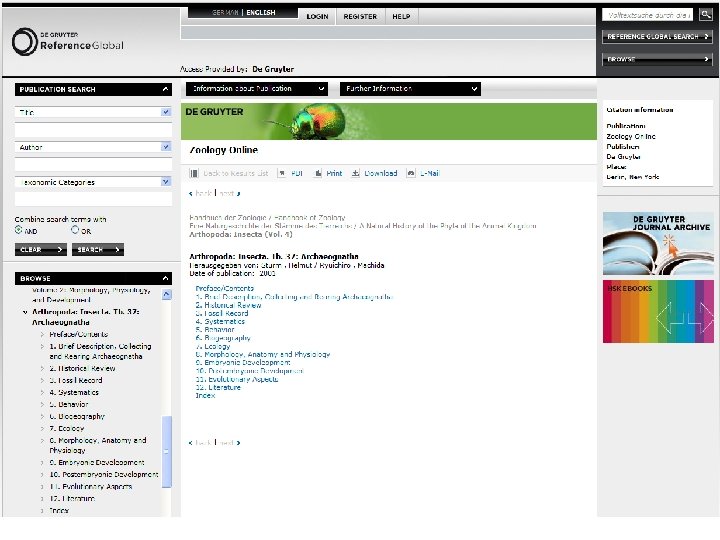720x540 pixels.
Task: Click the De Gruyter Reference Global logo
Action: [x=68, y=42]
